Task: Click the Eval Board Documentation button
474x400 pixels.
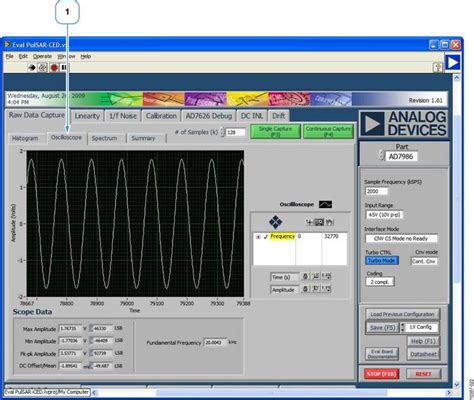Action: pos(382,354)
